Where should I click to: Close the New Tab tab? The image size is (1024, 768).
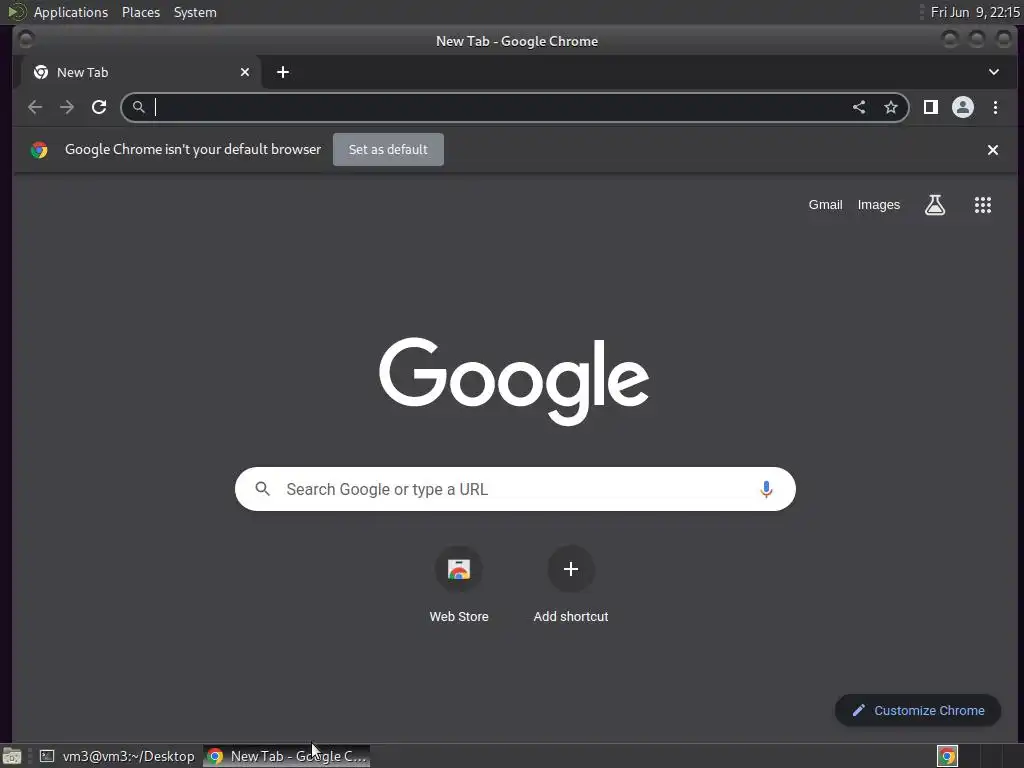tap(245, 72)
